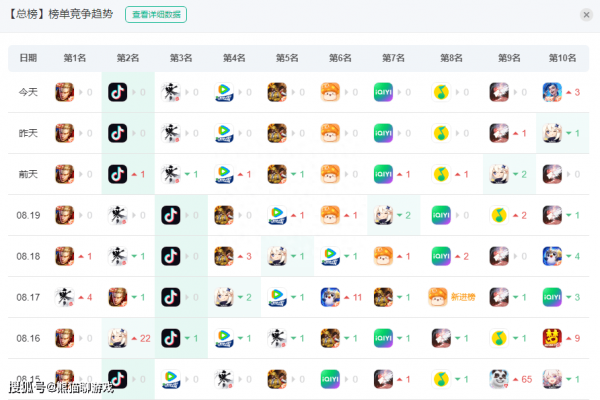This screenshot has height=400, width=600.
Task: Open the orange mushroom app icon in 今天 row
Action: tap(330, 92)
